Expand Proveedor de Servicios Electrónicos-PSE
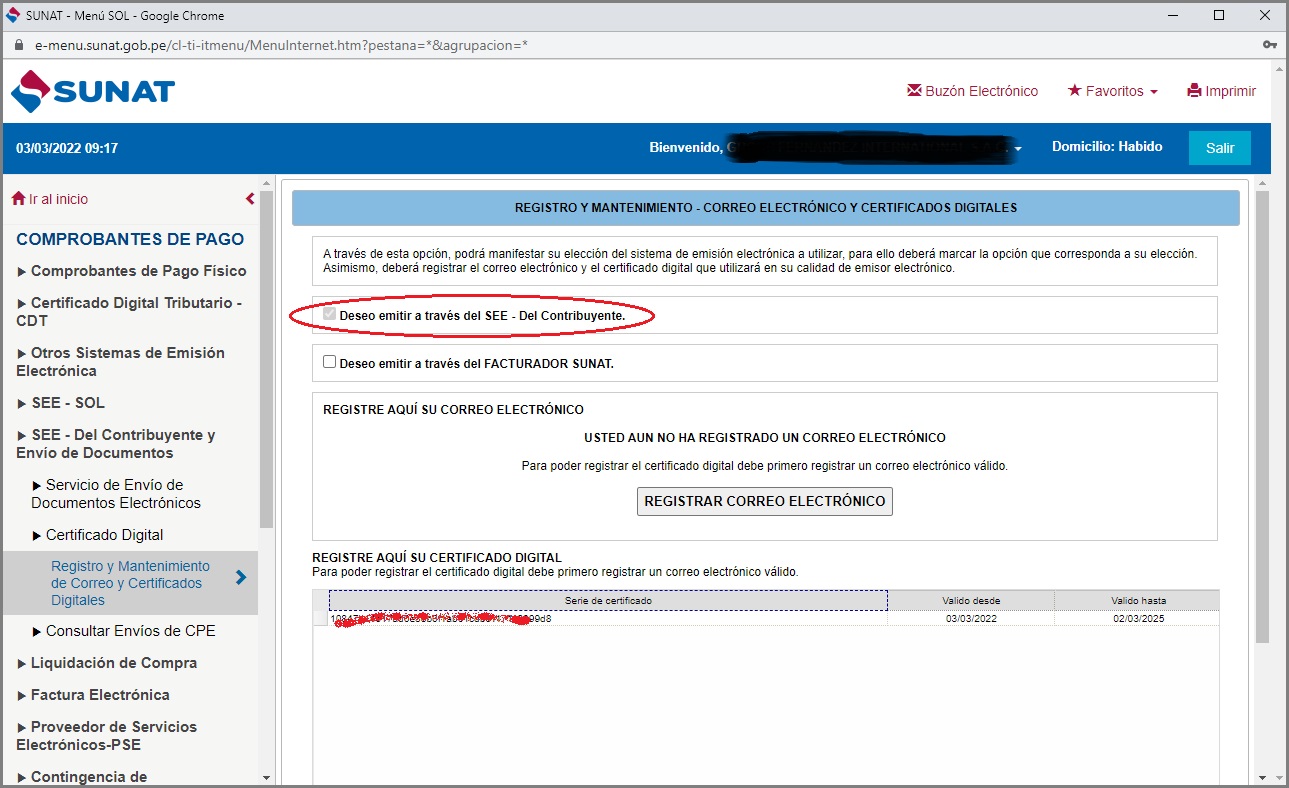The width and height of the screenshot is (1289, 788). (107, 736)
